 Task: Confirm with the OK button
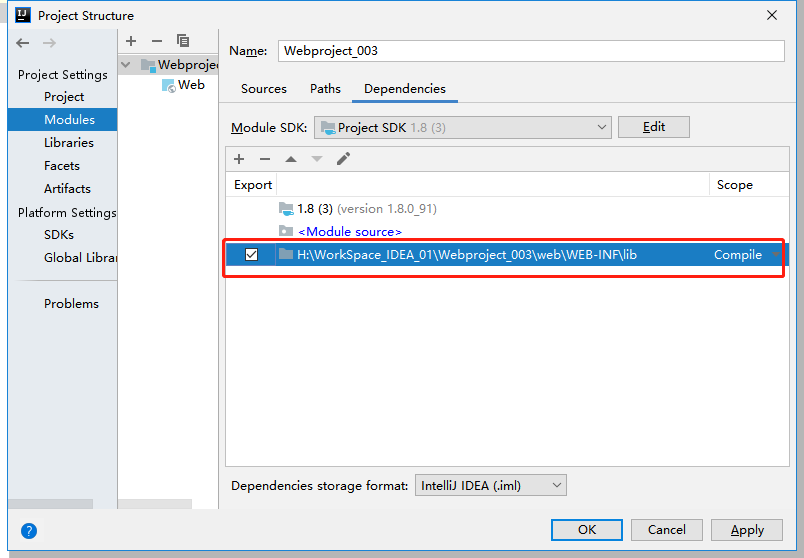pyautogui.click(x=587, y=530)
